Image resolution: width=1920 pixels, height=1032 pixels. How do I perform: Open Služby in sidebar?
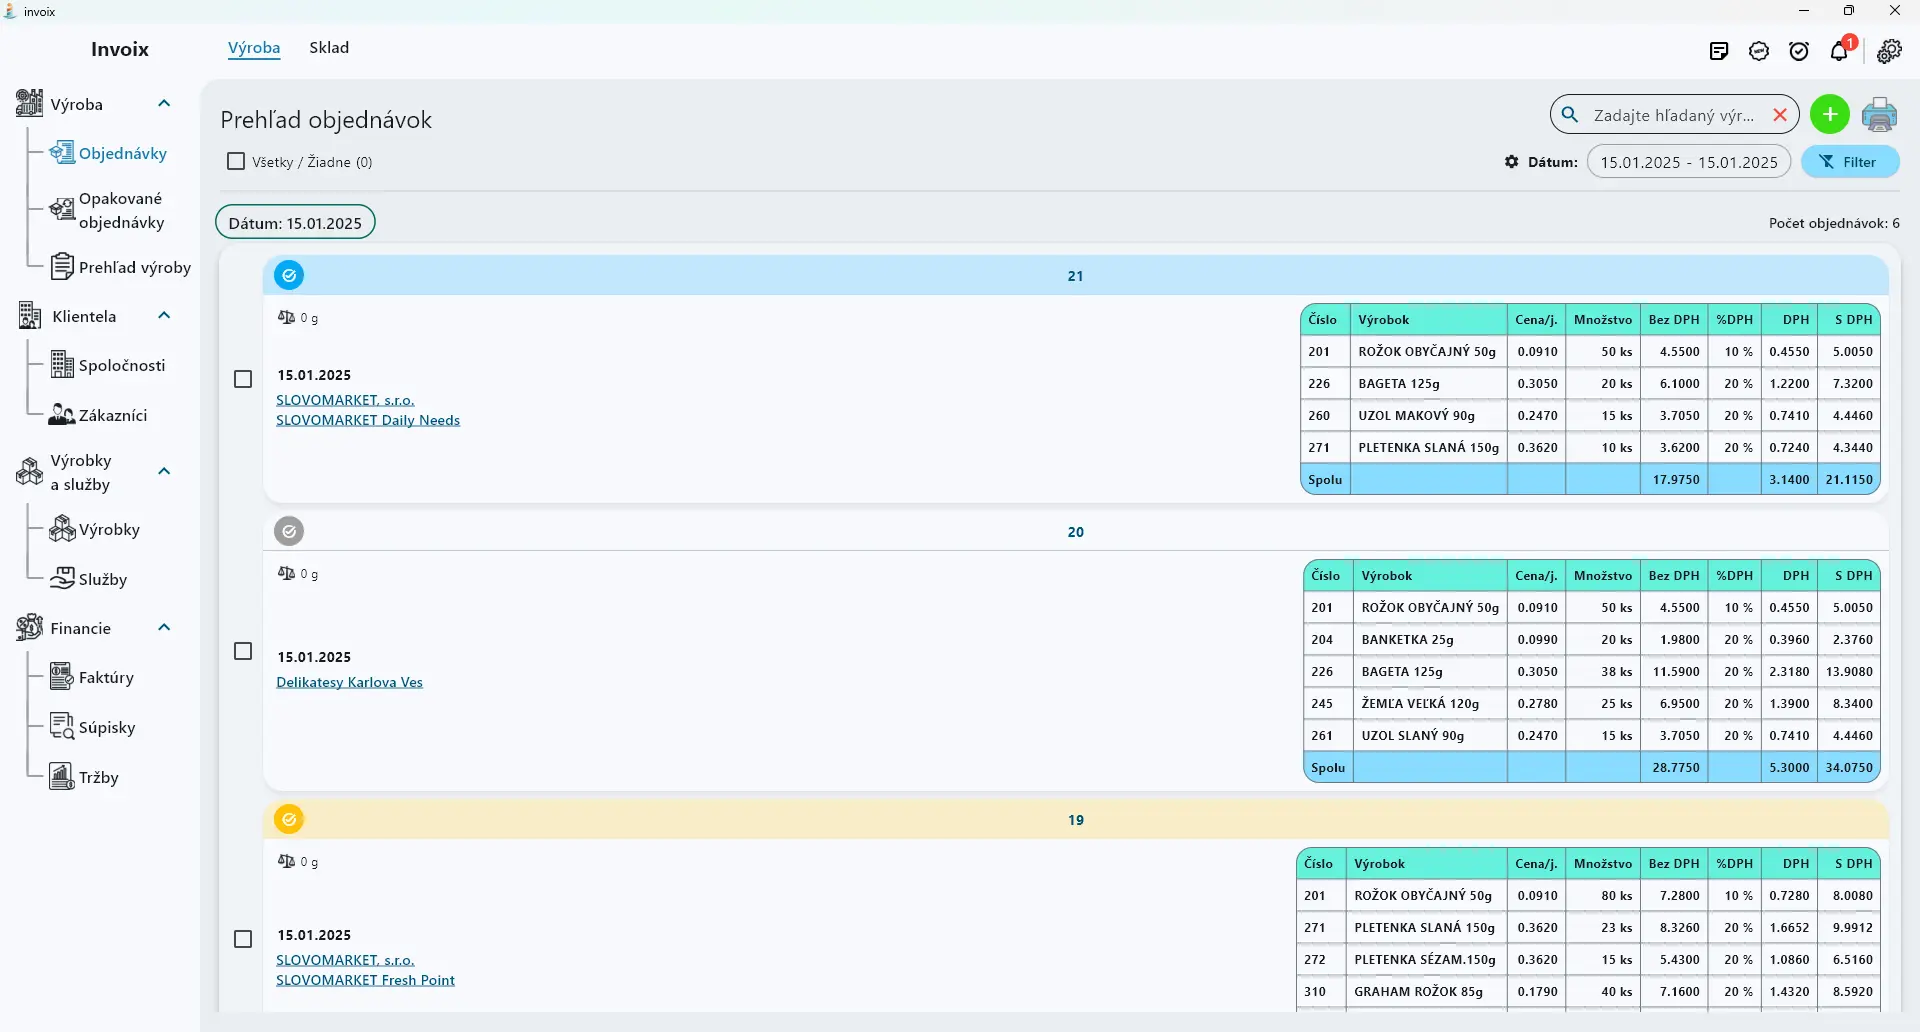[89, 579]
